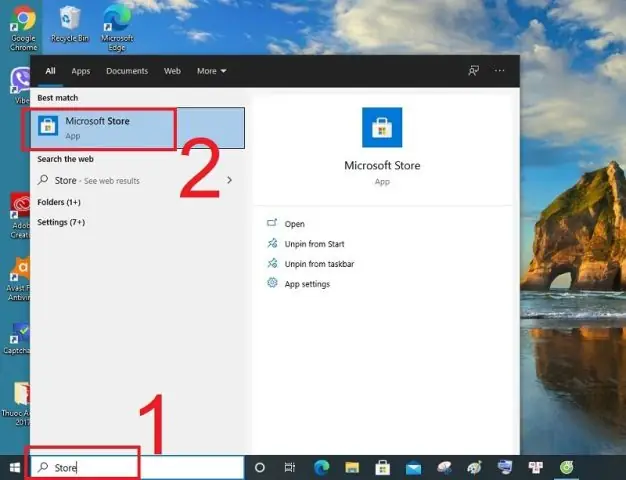Open File Explorer from the taskbar
626x480 pixels.
point(352,467)
